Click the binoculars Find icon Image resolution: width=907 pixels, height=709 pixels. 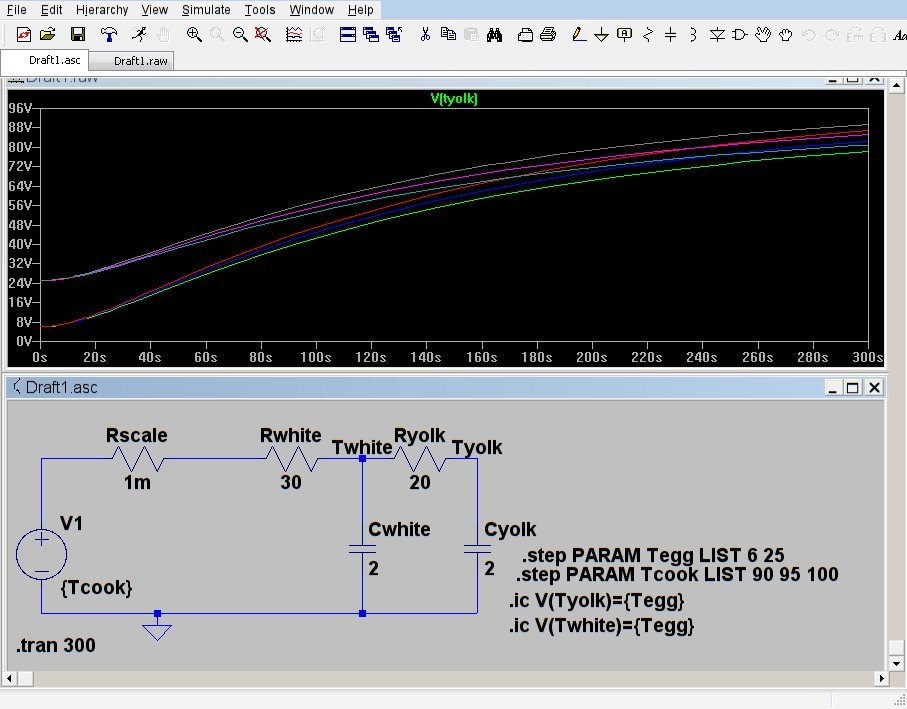pyautogui.click(x=493, y=34)
